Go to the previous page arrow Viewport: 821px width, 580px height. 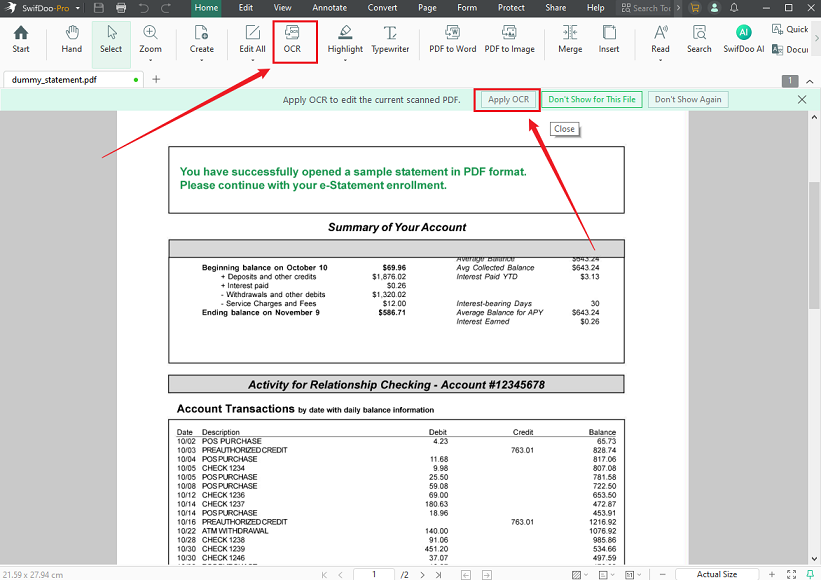click(340, 575)
